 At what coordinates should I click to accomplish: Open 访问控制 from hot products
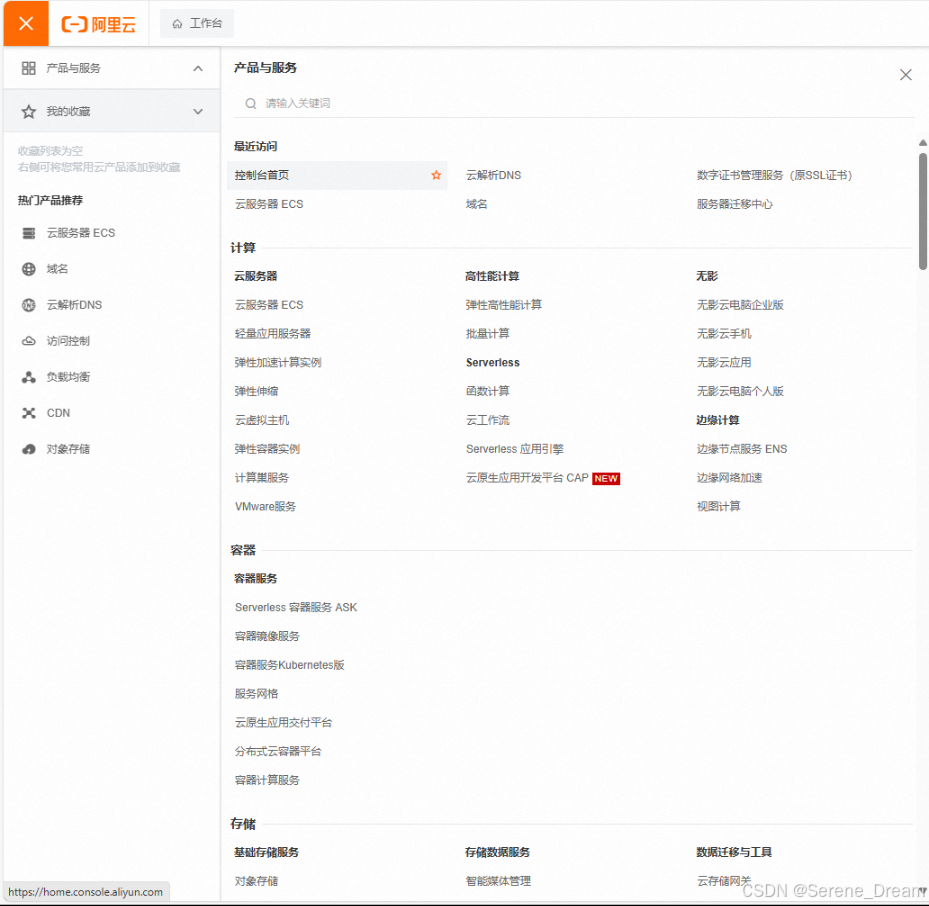click(x=68, y=341)
